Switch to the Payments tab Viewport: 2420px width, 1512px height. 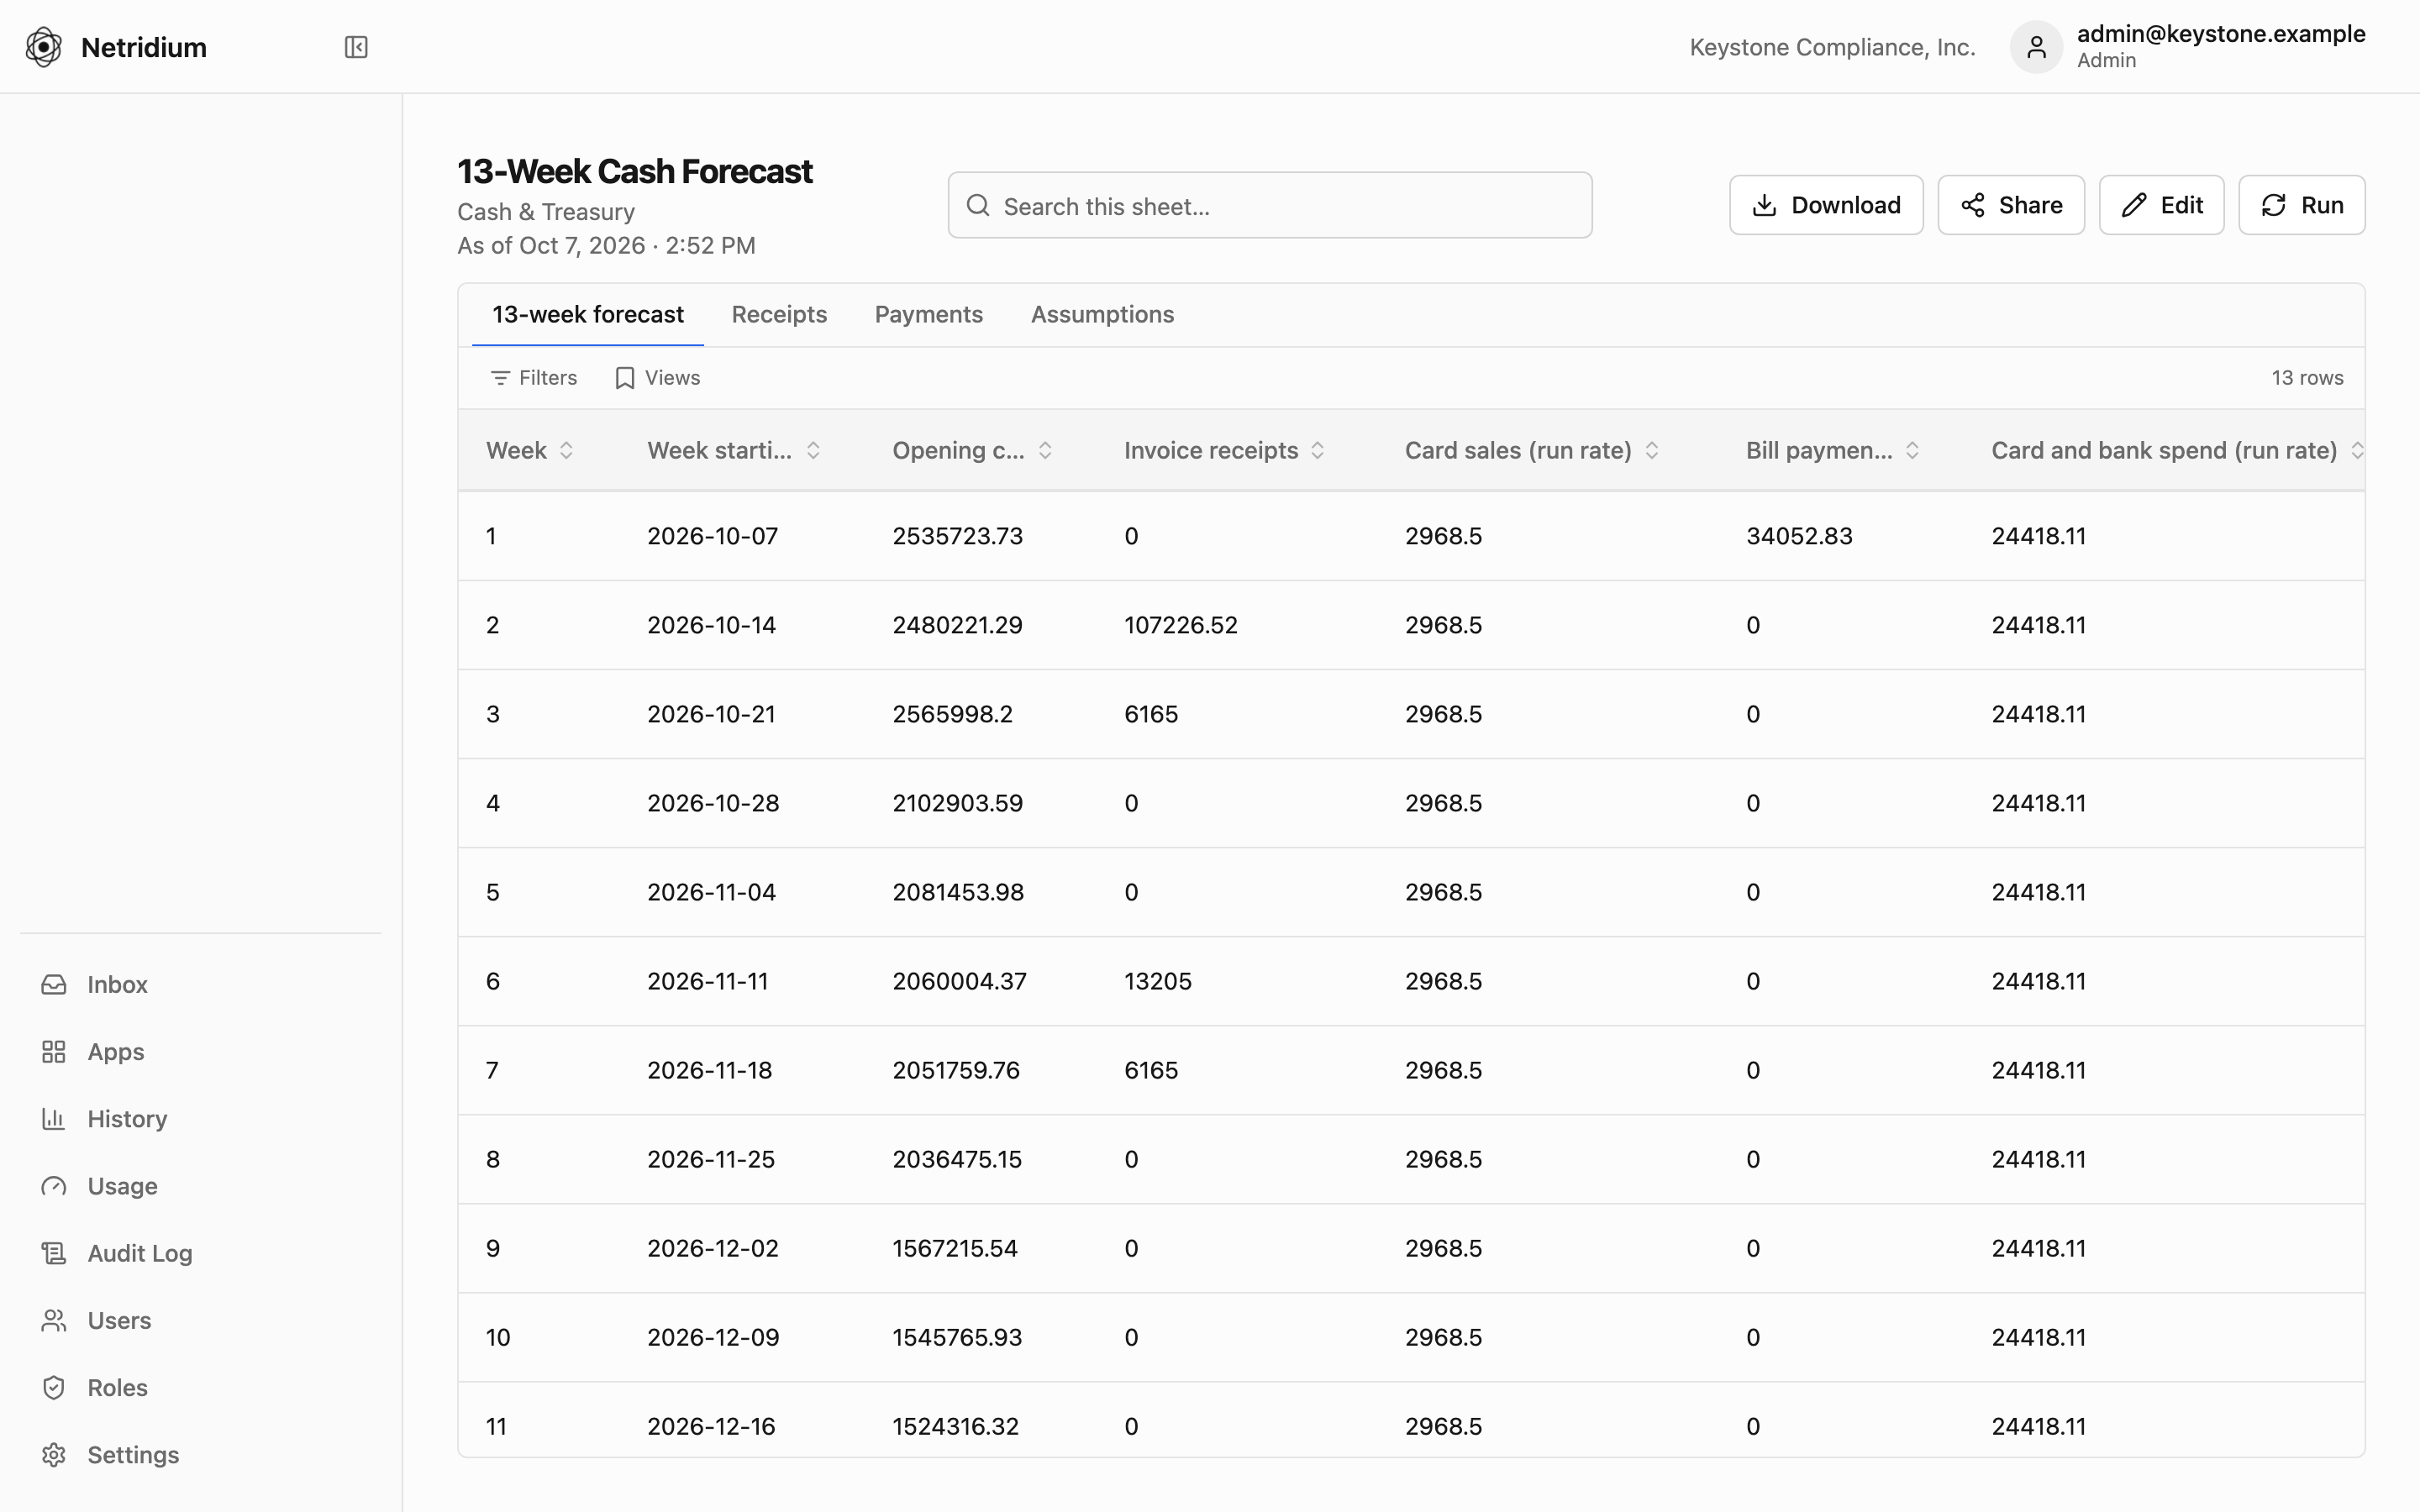(x=929, y=314)
